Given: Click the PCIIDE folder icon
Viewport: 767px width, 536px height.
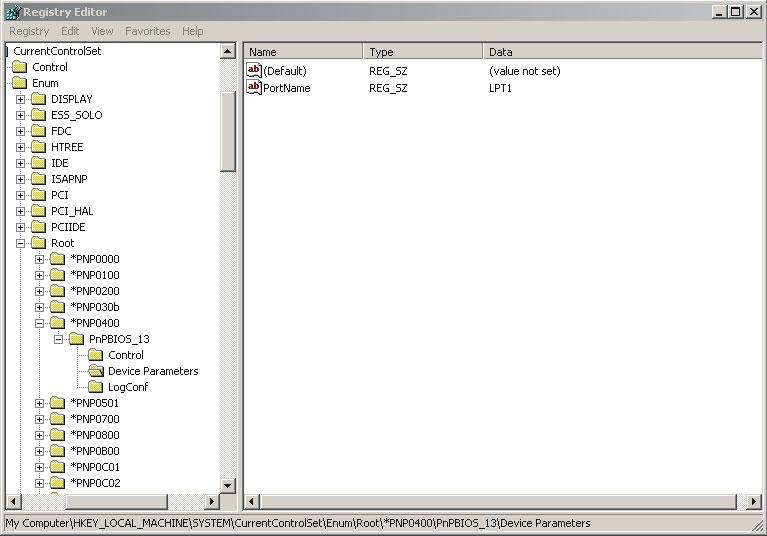Looking at the screenshot, I should tap(39, 227).
